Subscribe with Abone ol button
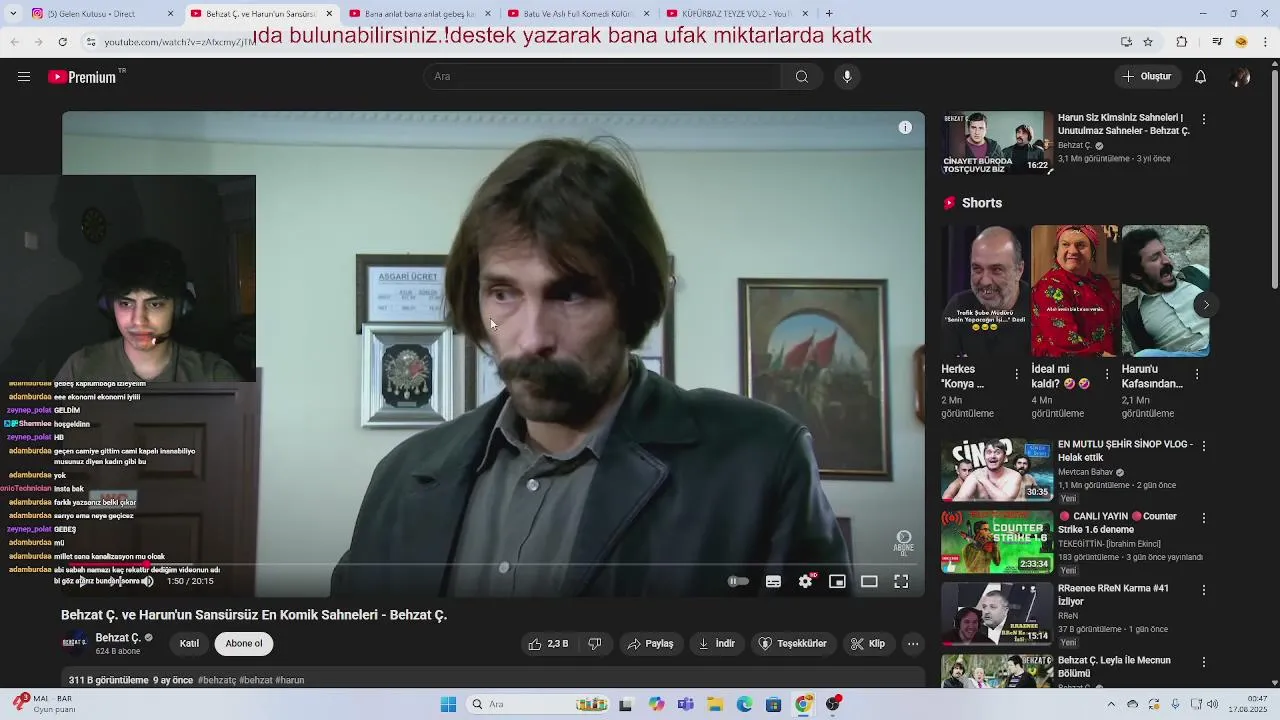1280x720 pixels. 244,644
